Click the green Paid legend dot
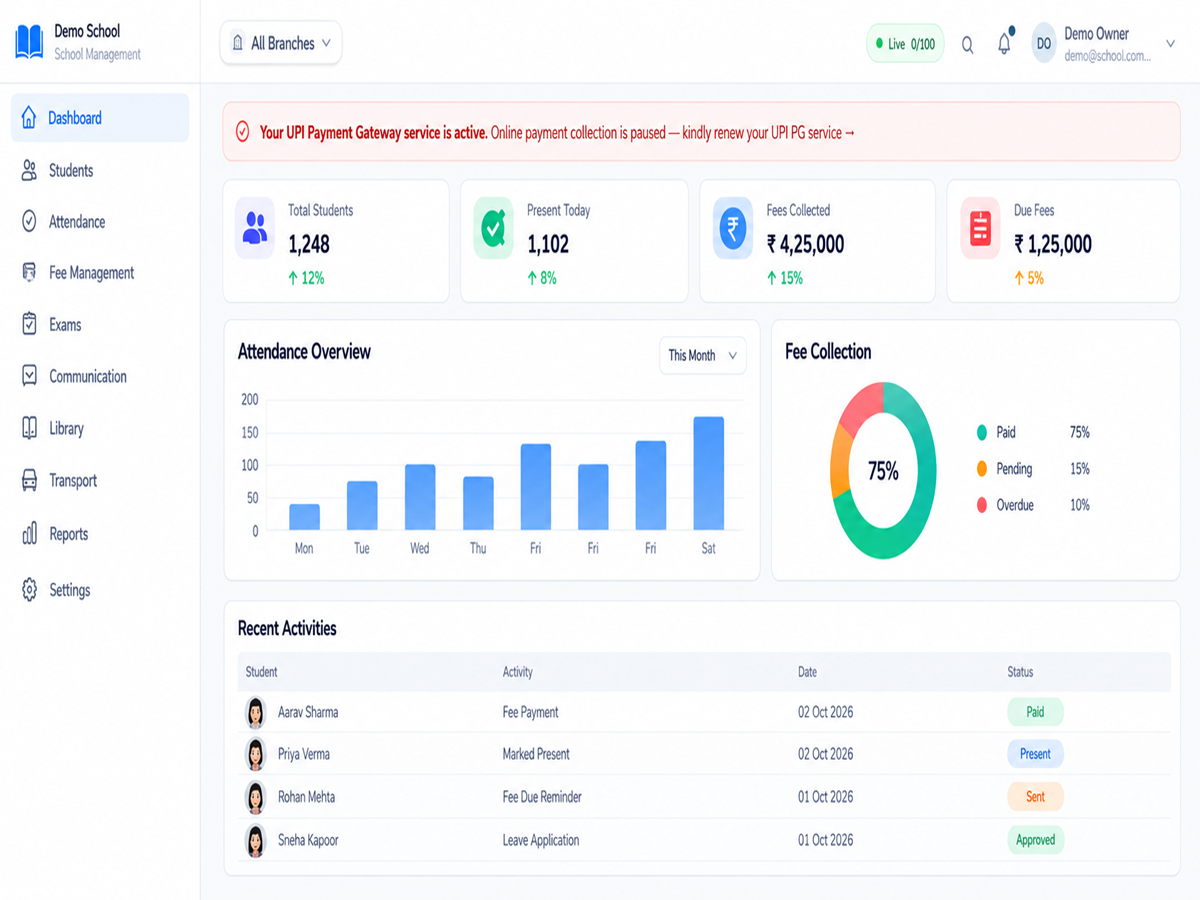 [982, 432]
